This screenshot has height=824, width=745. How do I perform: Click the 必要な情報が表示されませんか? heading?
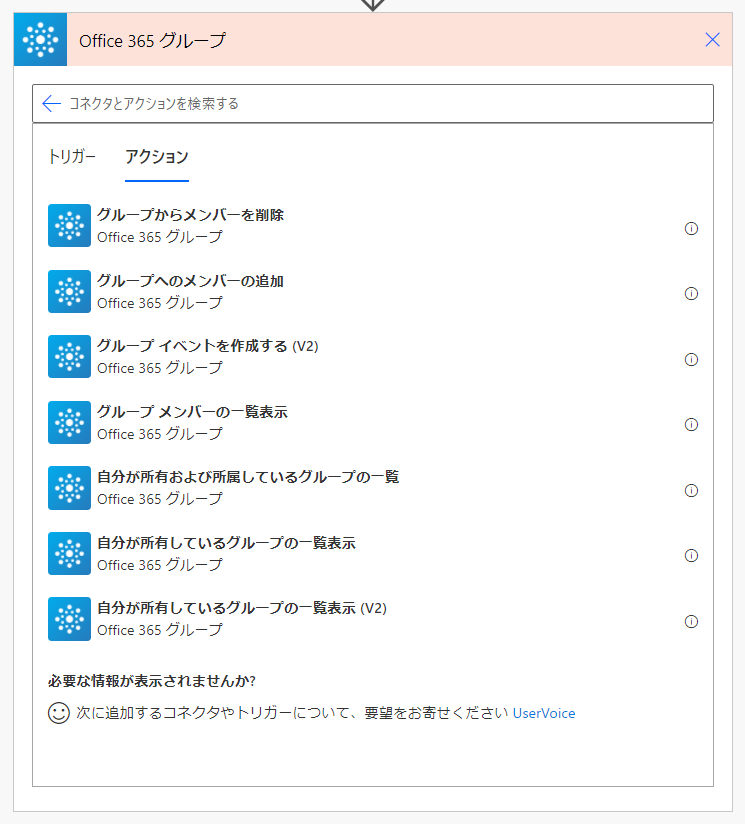(x=152, y=681)
